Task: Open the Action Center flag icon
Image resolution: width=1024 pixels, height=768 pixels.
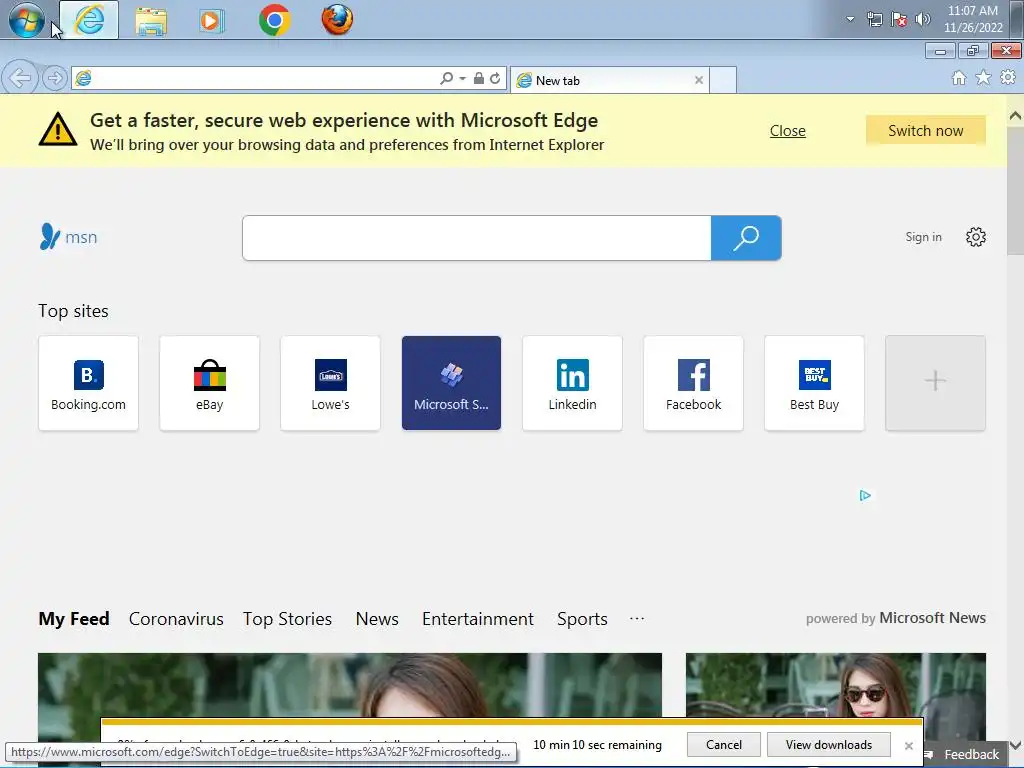Action: [x=899, y=20]
